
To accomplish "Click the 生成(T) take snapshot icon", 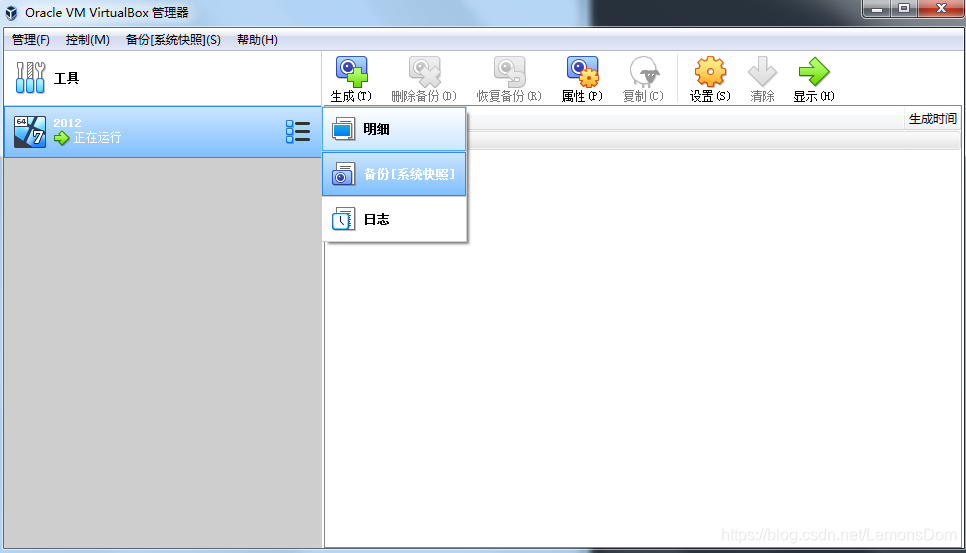I will (351, 72).
